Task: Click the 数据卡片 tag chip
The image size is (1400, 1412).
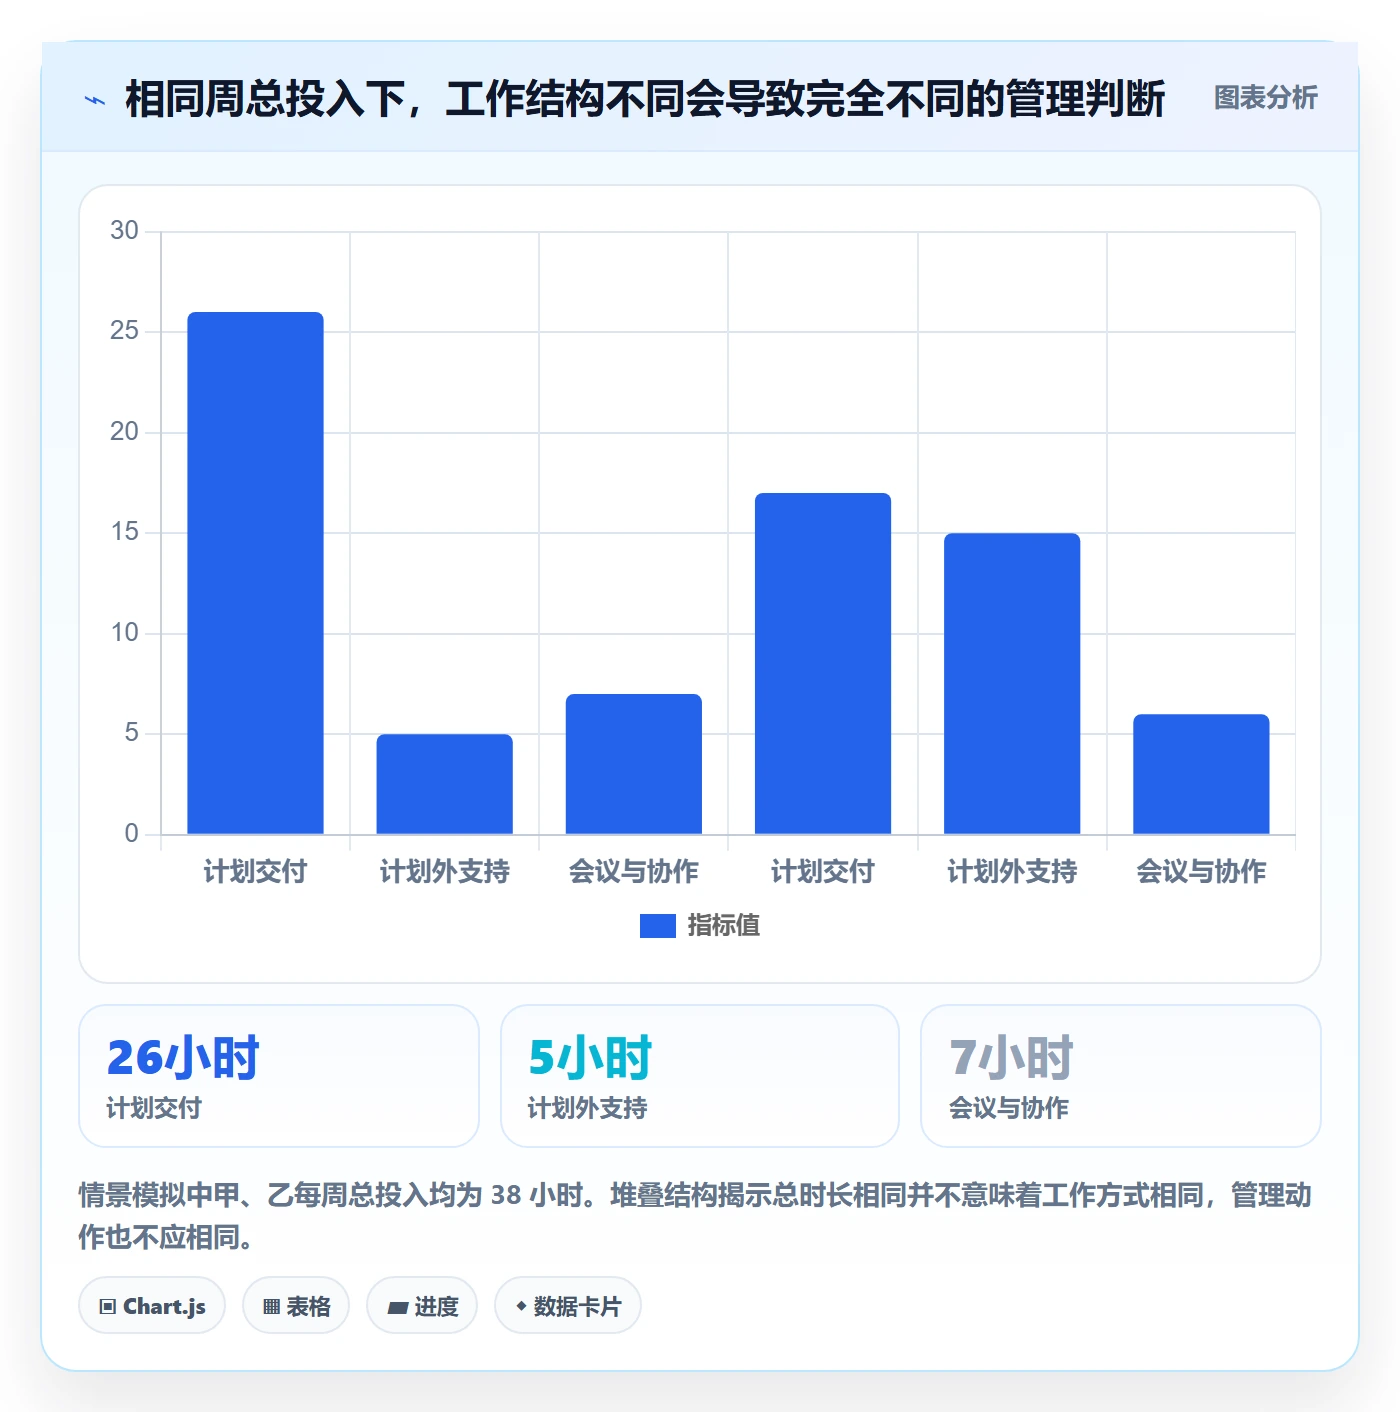Action: pos(568,1306)
